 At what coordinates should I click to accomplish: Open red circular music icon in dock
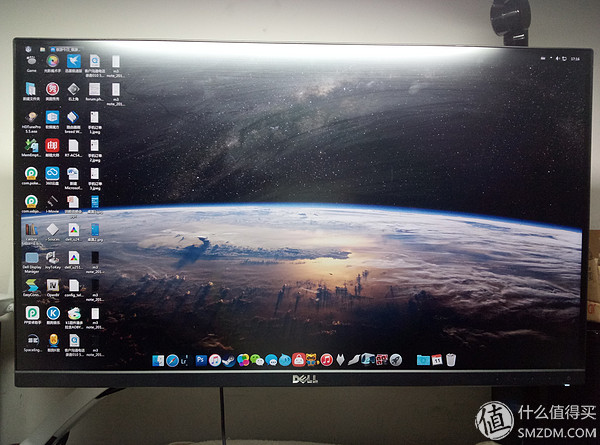(326, 360)
